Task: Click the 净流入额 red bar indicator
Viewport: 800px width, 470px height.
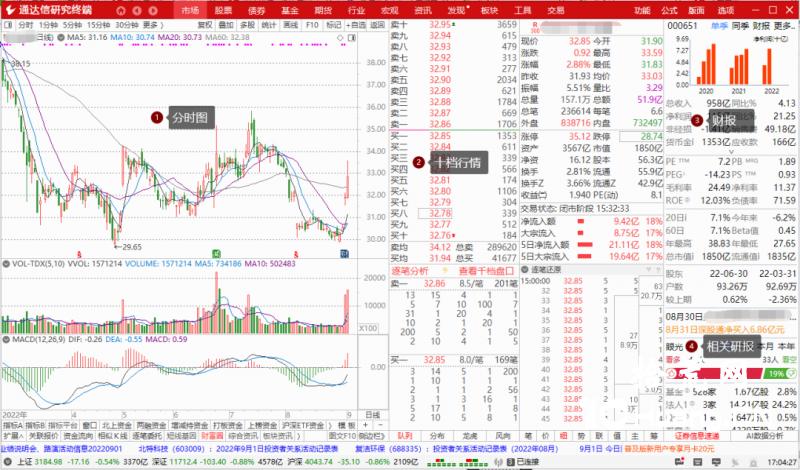Action: [x=580, y=221]
